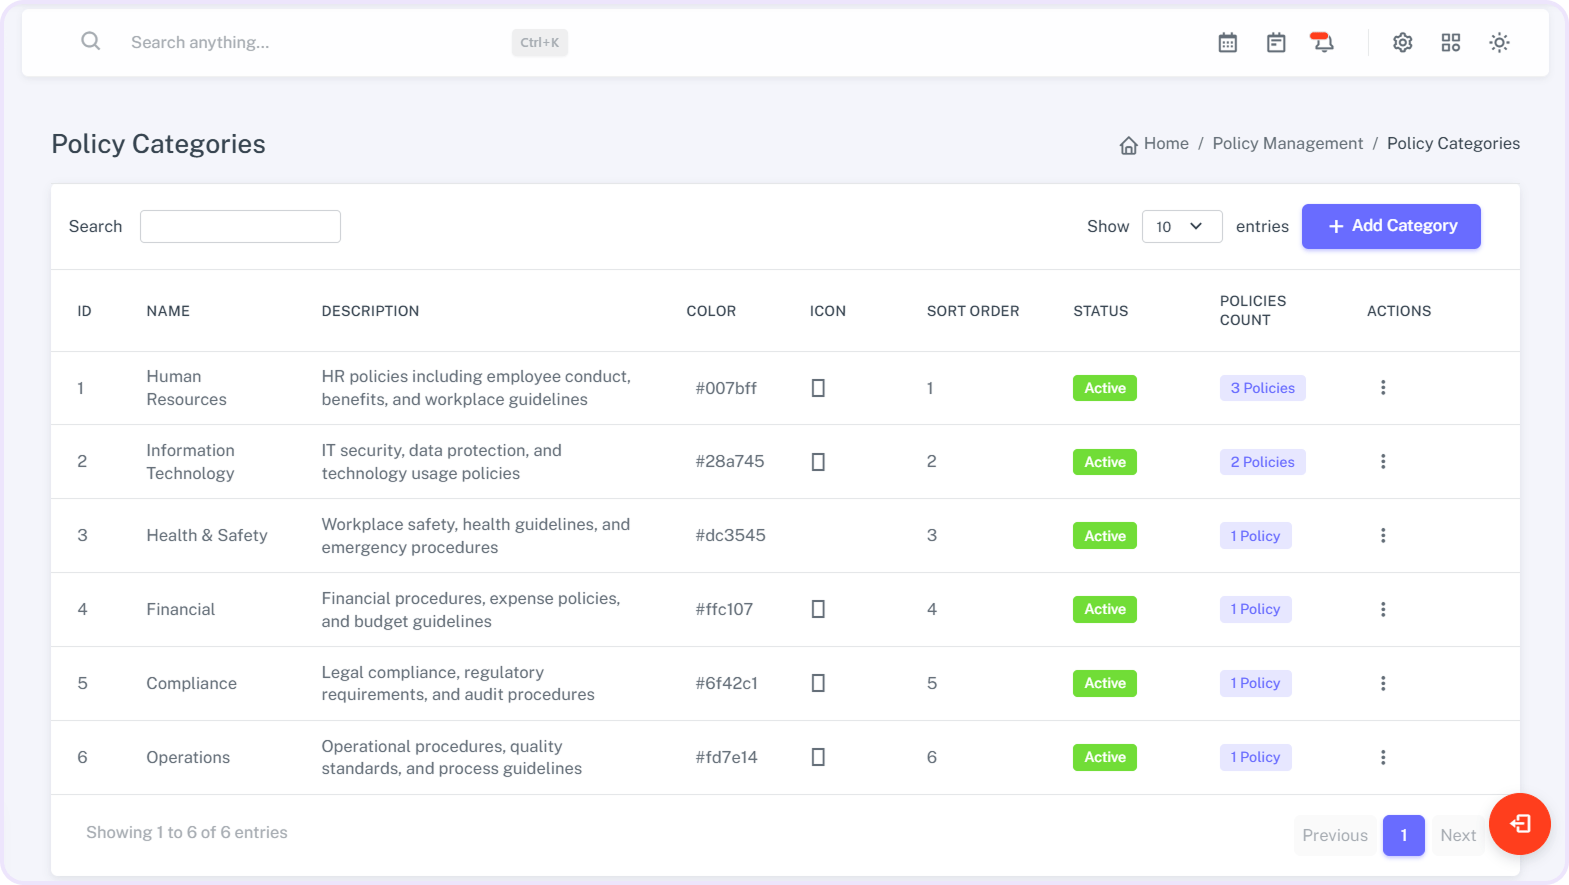Sort table by Name column header

tap(168, 311)
